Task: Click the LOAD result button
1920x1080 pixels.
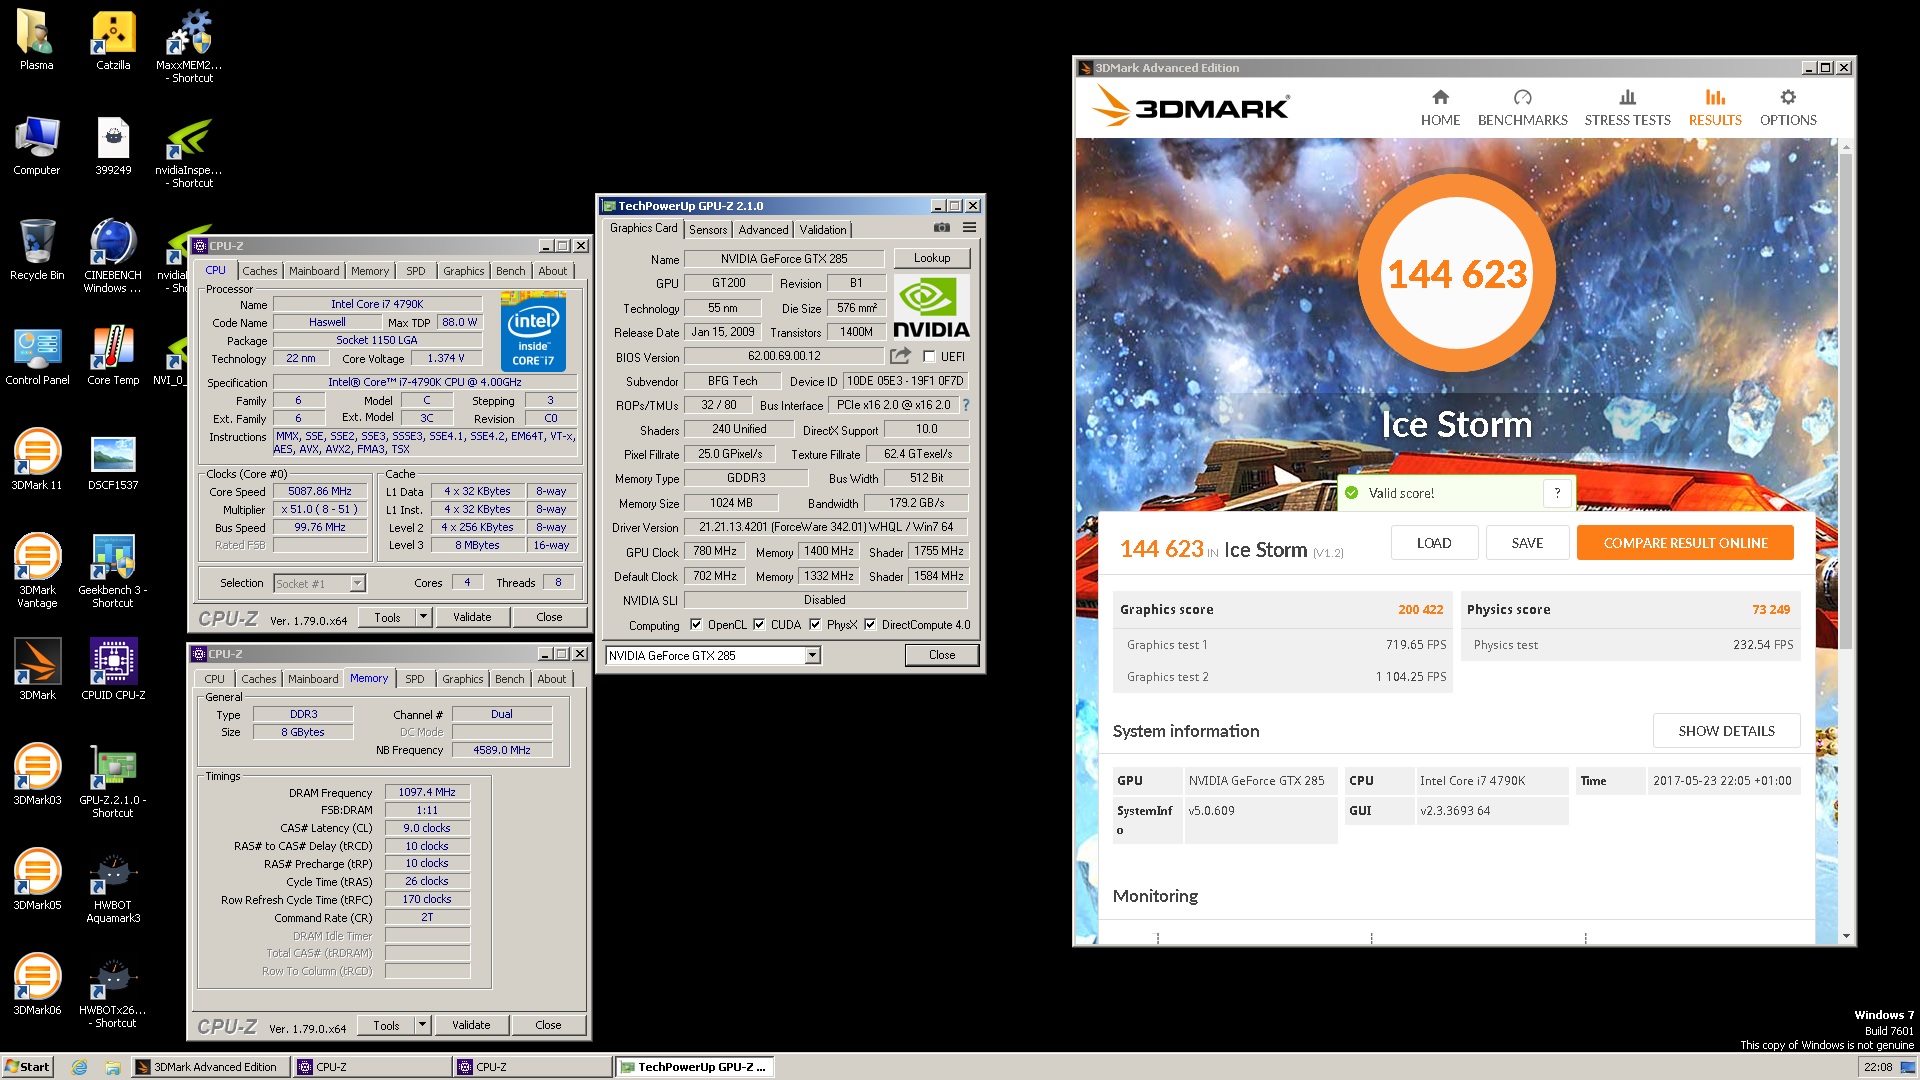Action: (x=1434, y=543)
